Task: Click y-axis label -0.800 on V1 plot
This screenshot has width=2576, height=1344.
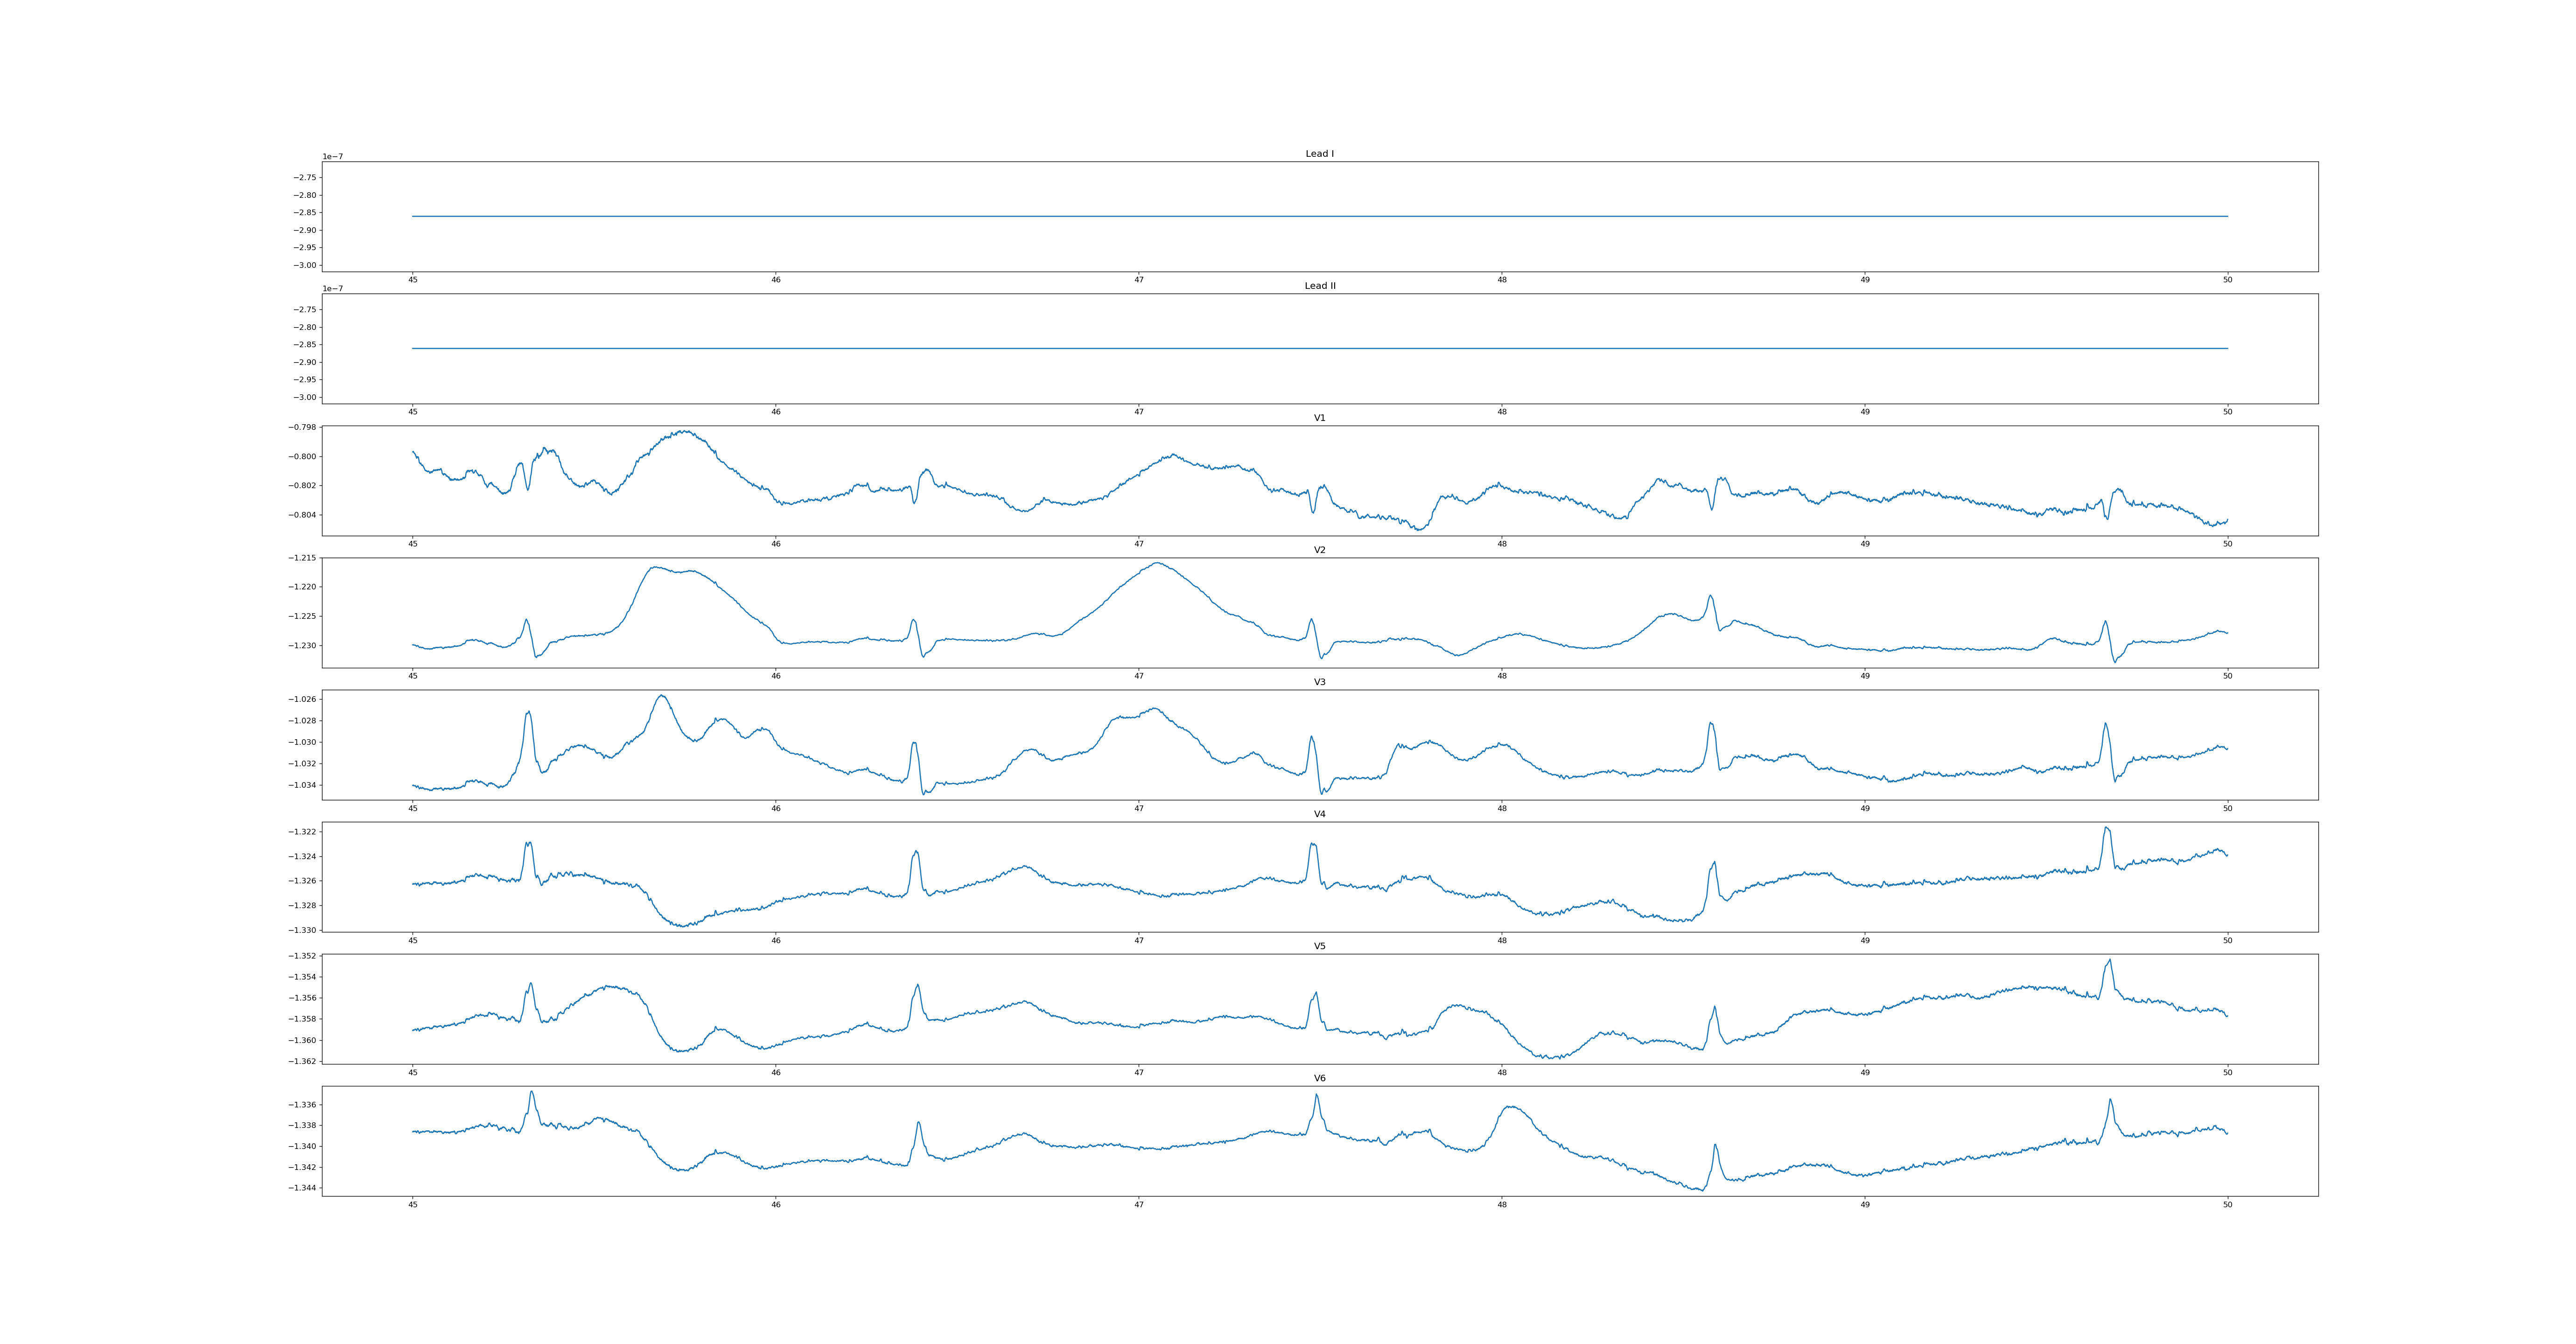Action: click(302, 457)
